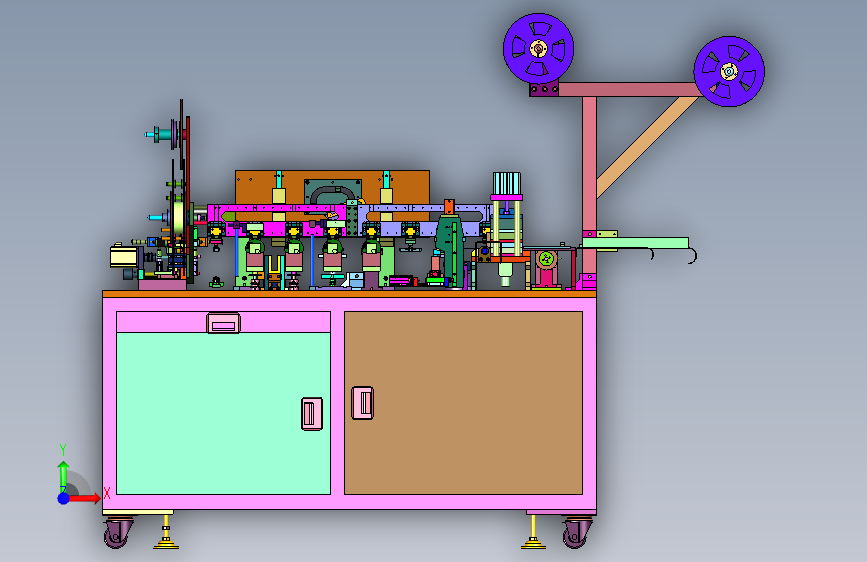Select the dark purple bracket under the left reel
Viewport: 867px width, 562px height.
pos(544,89)
